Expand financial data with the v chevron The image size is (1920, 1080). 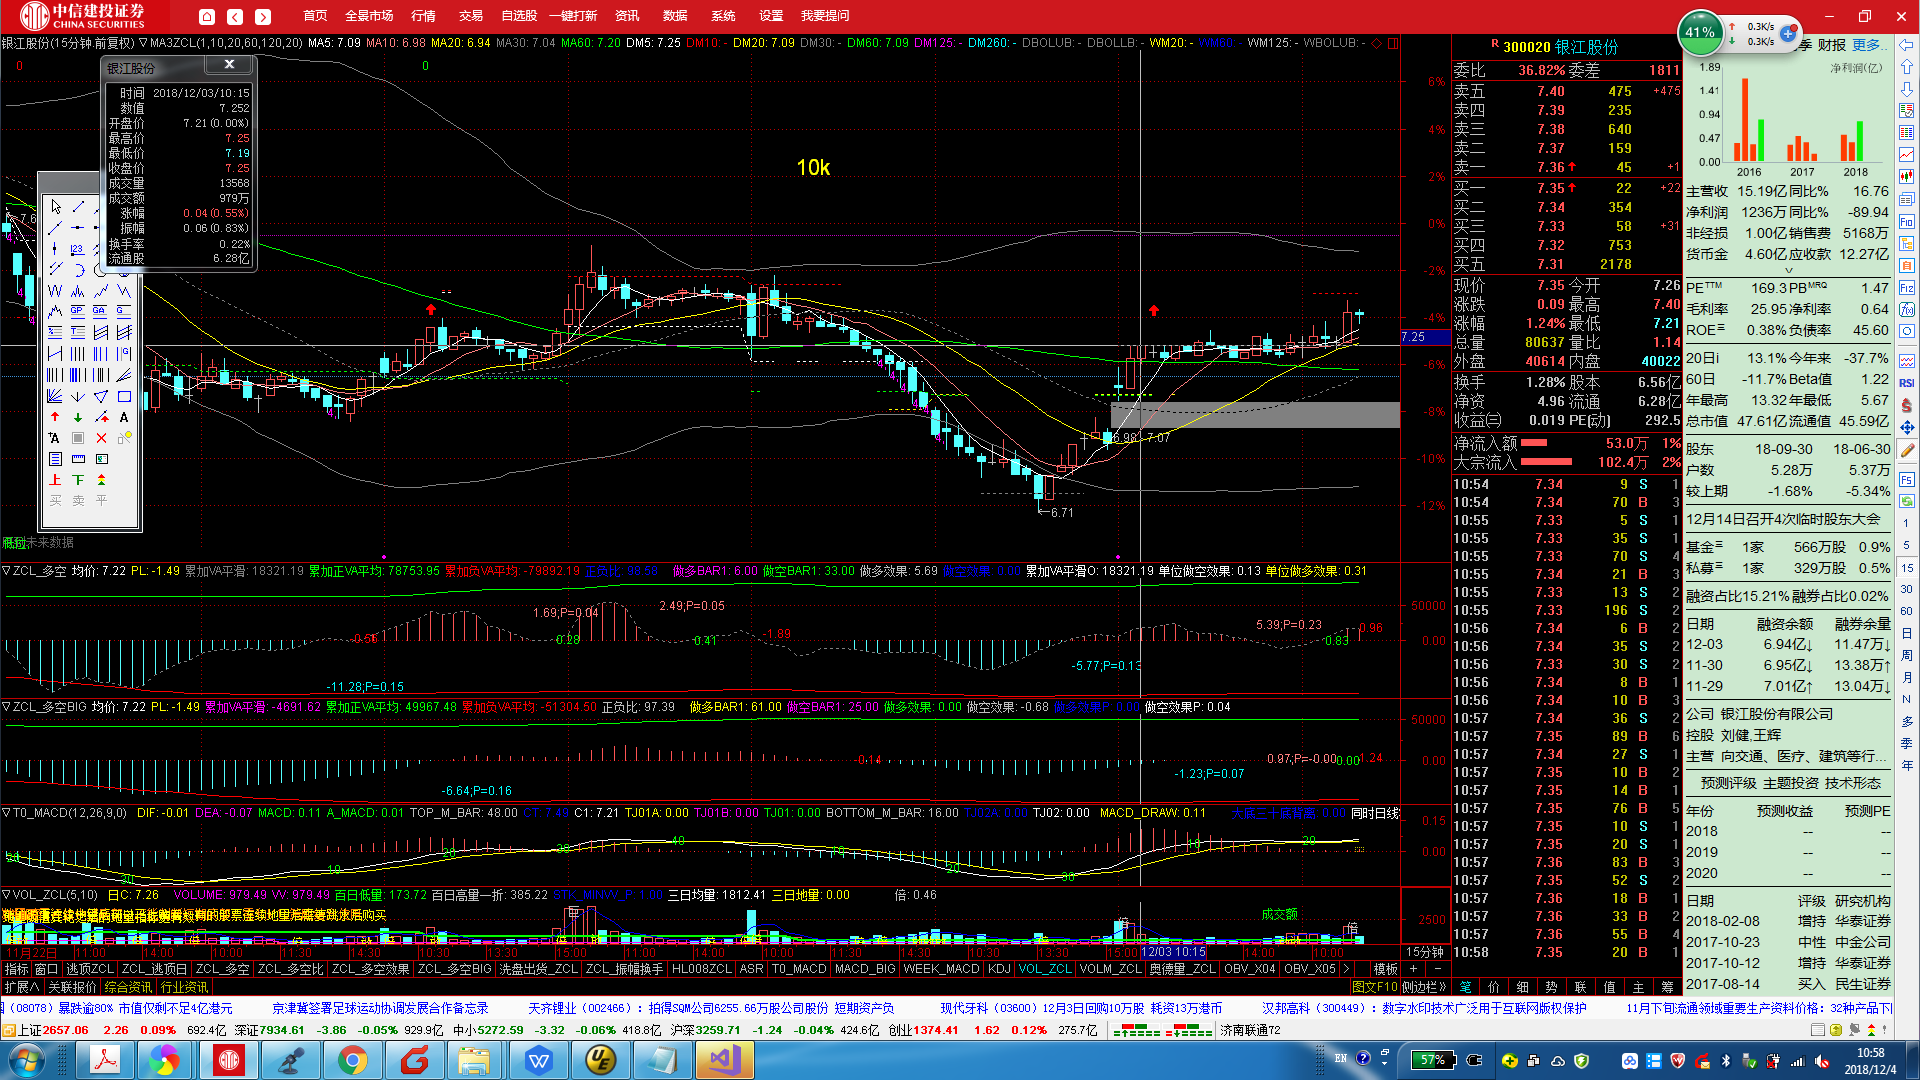[1789, 270]
